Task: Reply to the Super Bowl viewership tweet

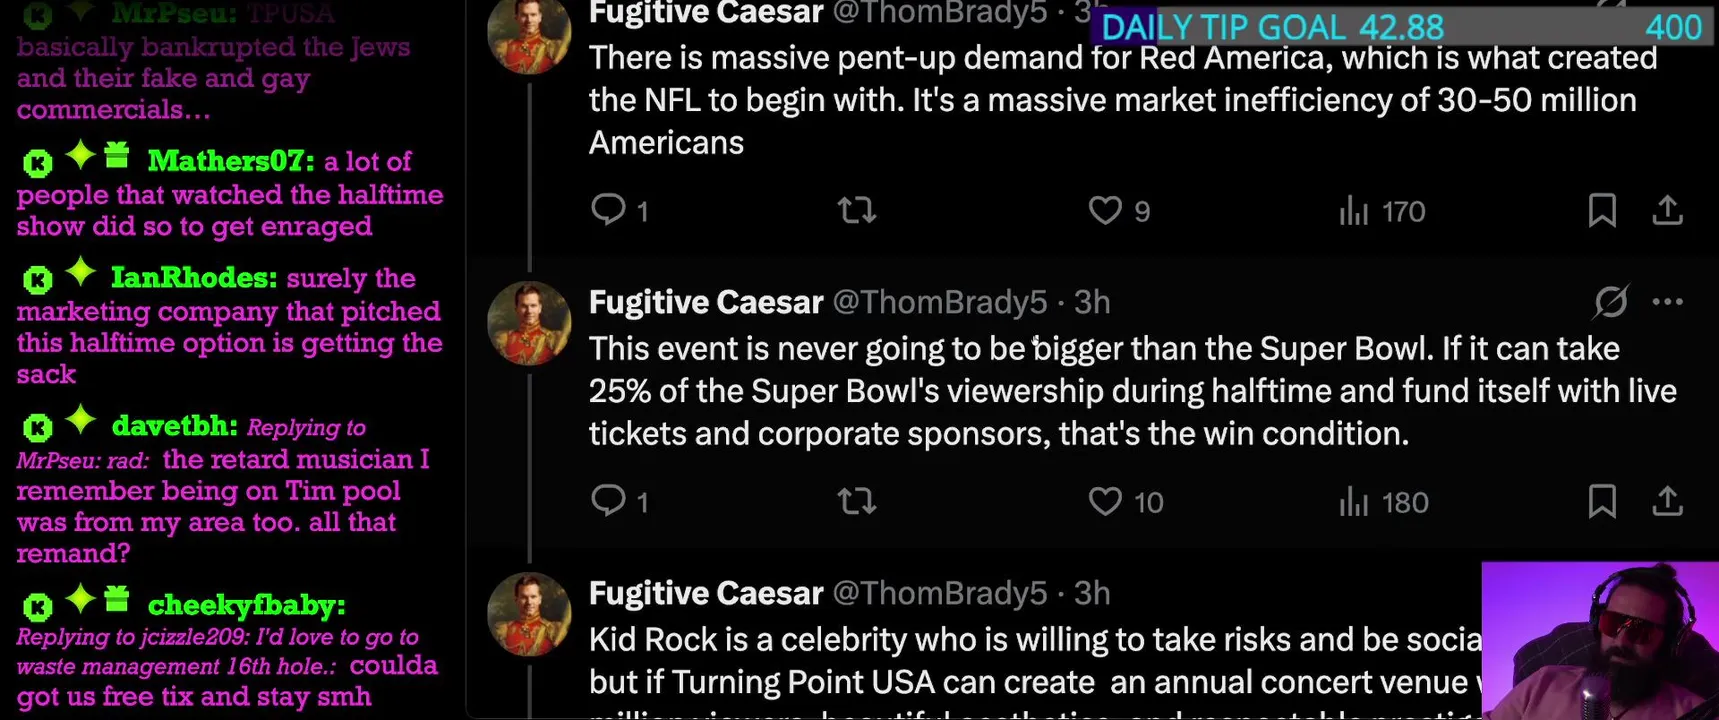Action: coord(608,501)
